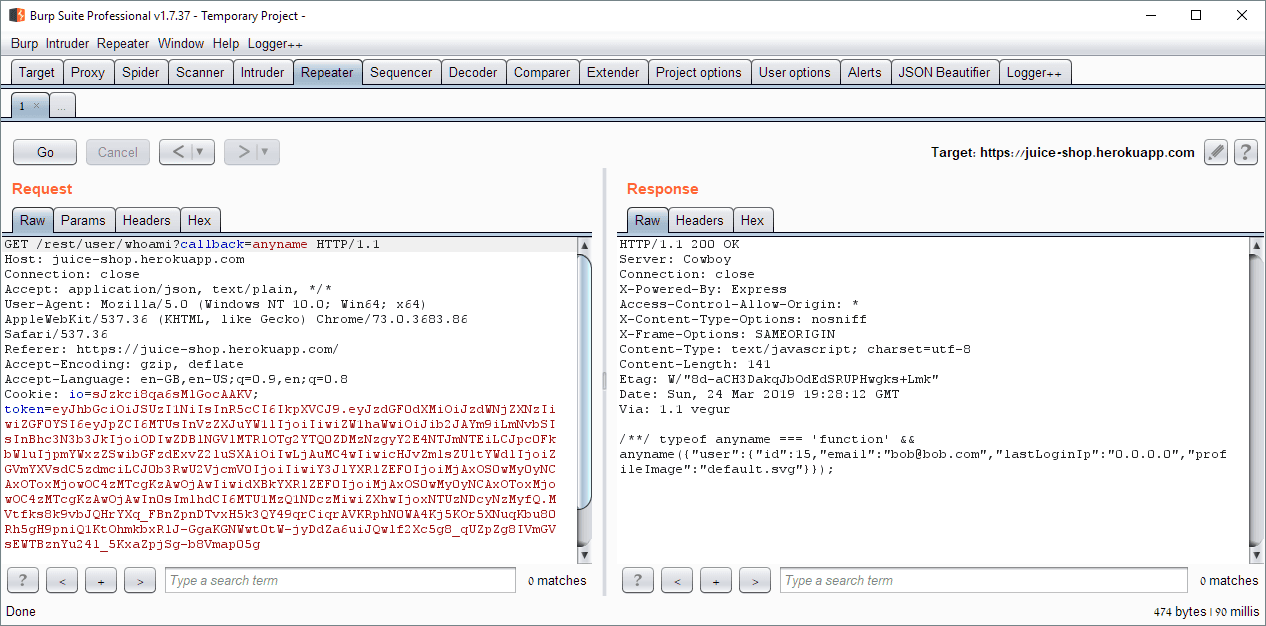Open the Help menu
1266x626 pixels.
click(x=226, y=43)
